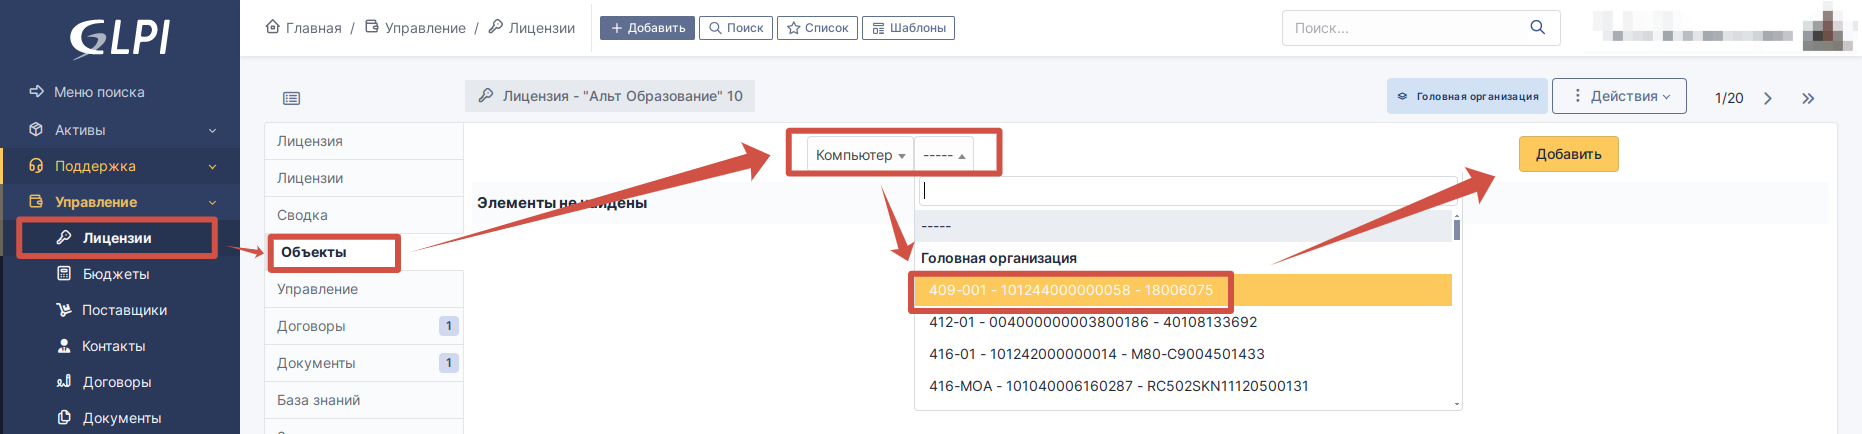Click the yellow Добавить button
The height and width of the screenshot is (434, 1862).
pos(1568,154)
